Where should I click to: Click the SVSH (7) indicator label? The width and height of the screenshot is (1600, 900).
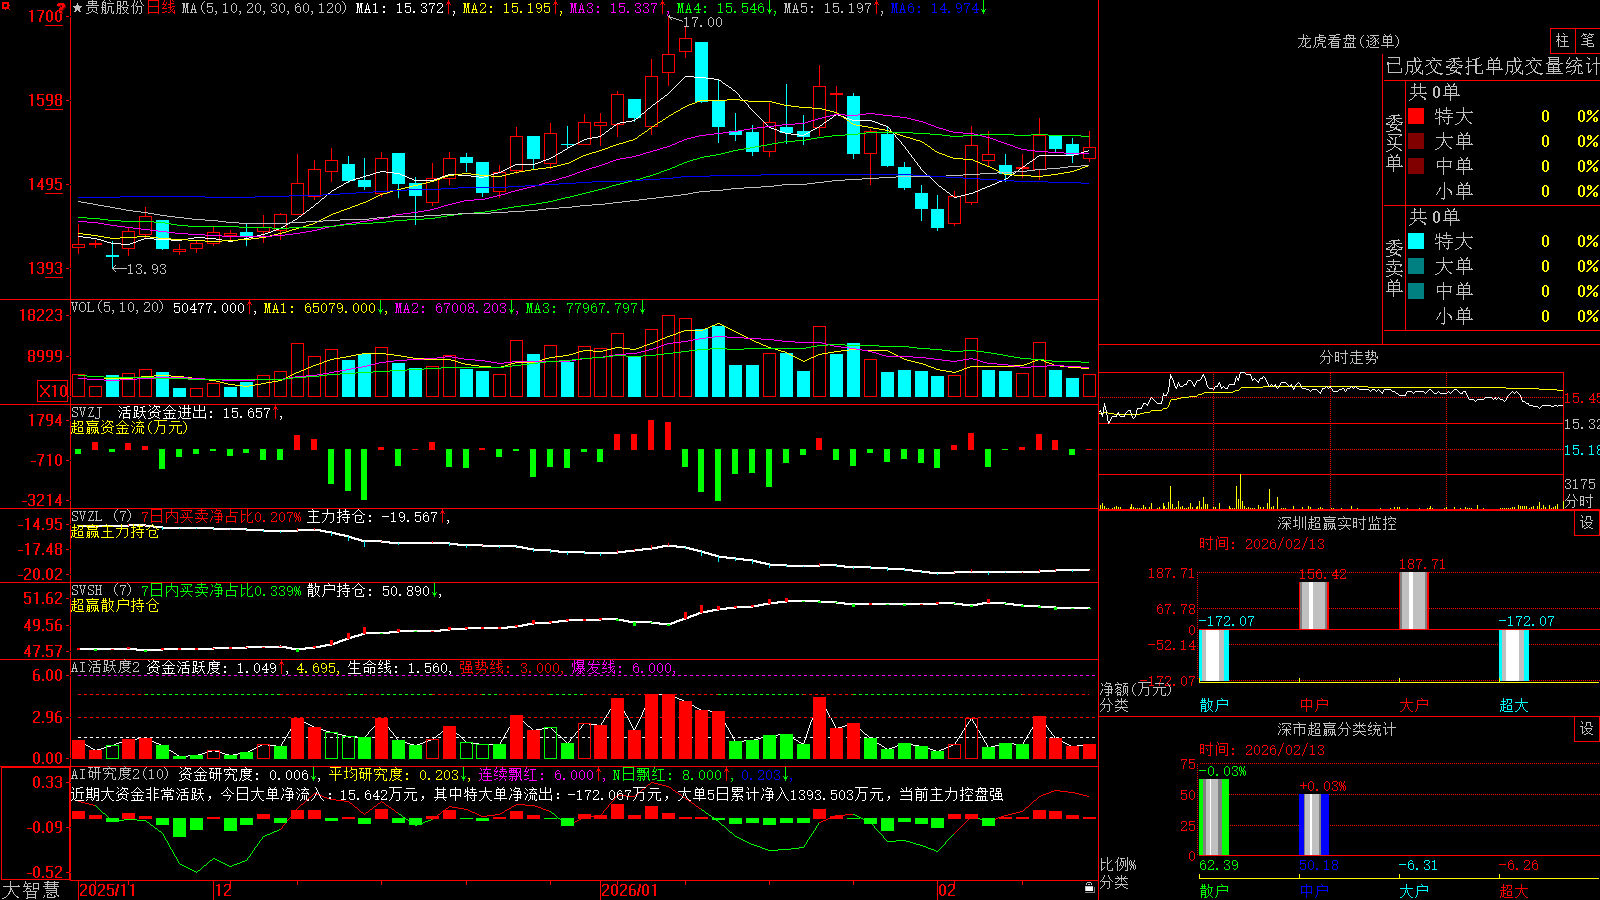point(101,591)
